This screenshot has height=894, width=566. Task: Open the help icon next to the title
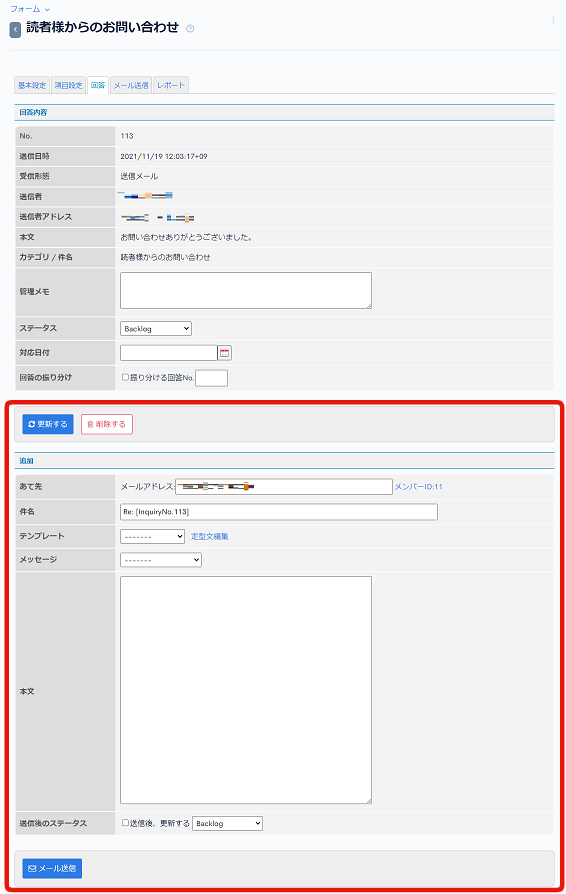[190, 29]
